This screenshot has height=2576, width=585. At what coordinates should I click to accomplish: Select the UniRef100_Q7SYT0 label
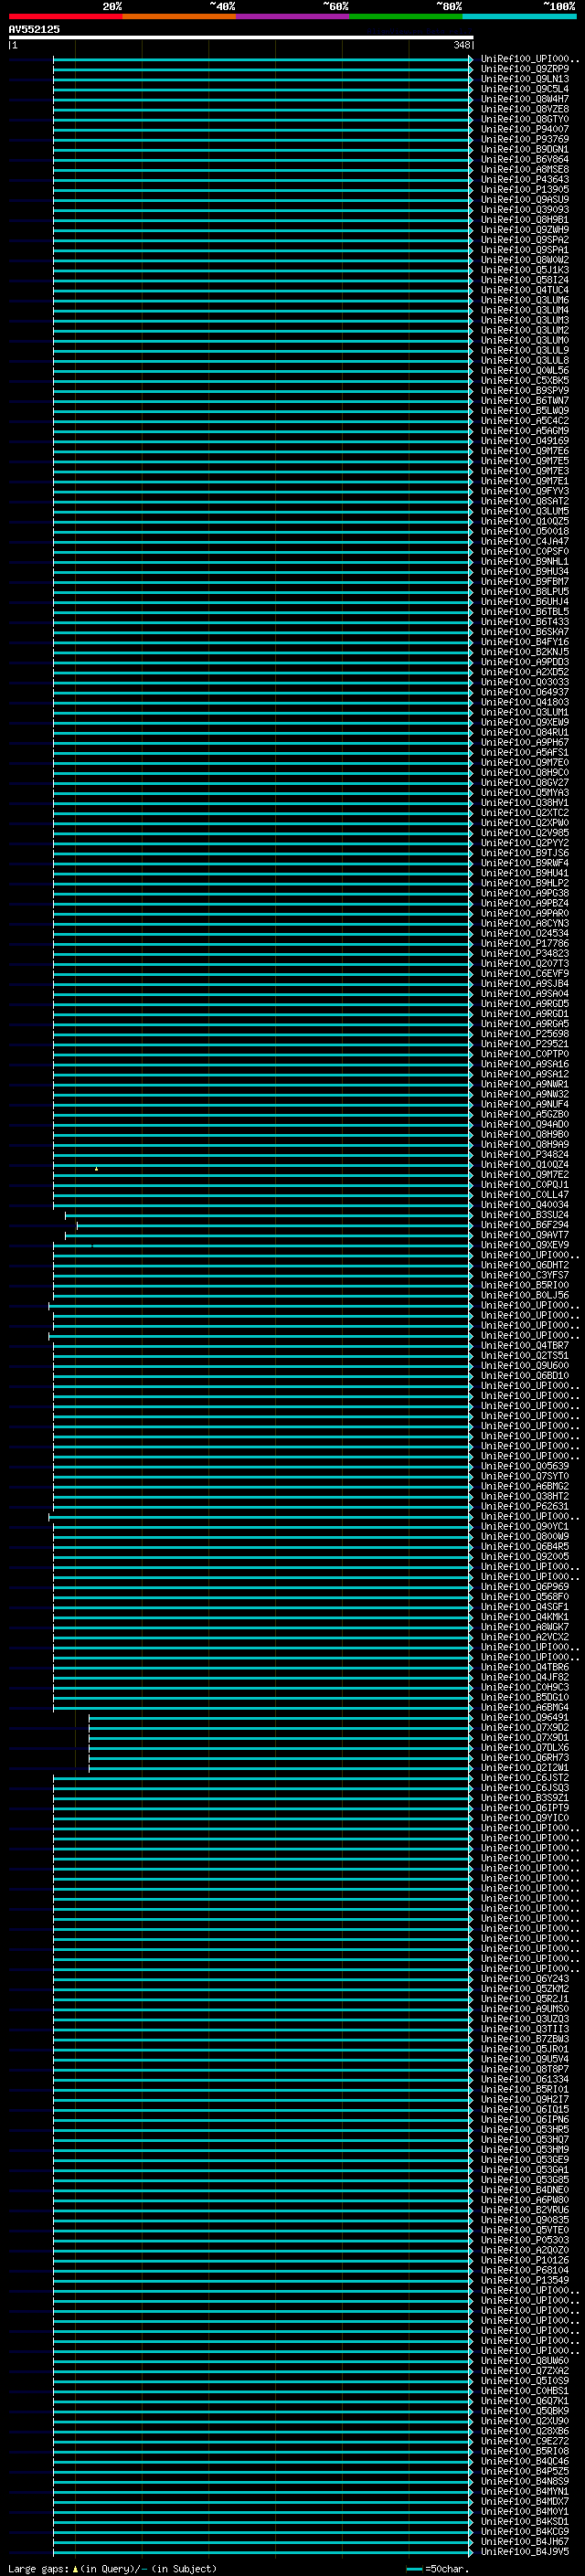pos(525,1477)
